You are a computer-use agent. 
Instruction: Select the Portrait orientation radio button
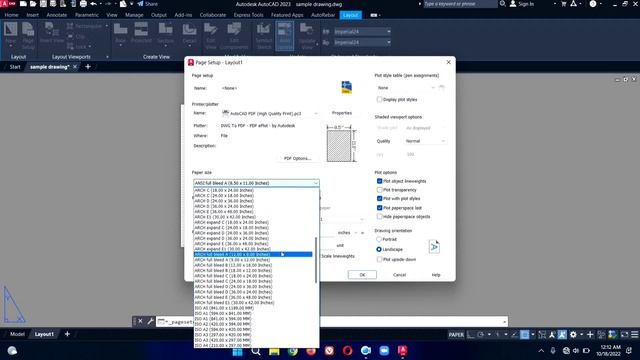point(379,239)
